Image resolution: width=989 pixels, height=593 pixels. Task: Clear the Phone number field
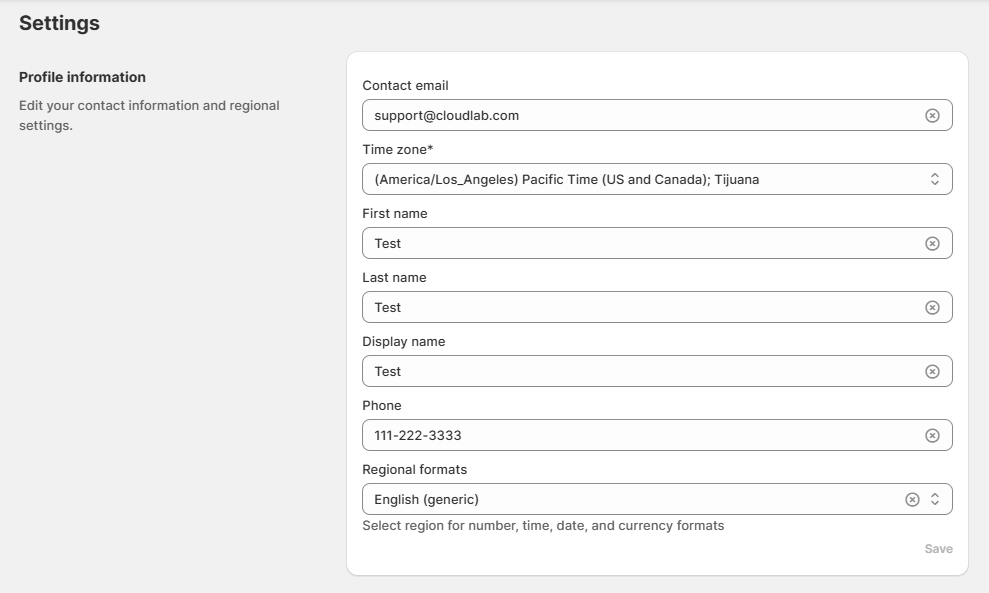932,435
